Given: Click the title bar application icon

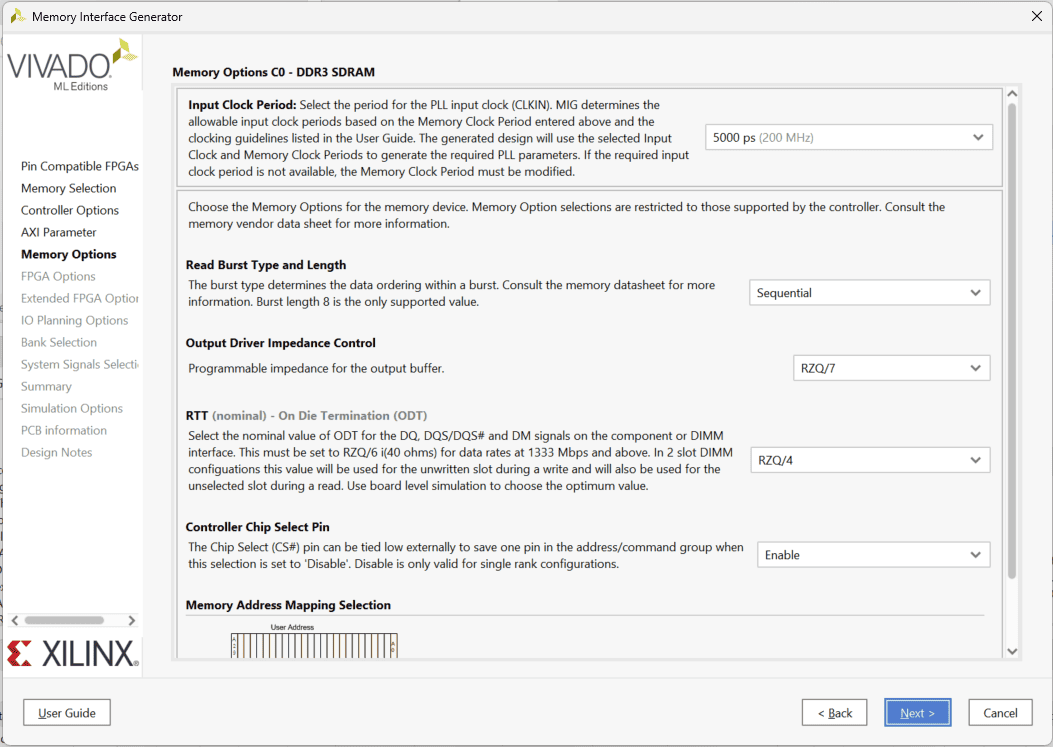Looking at the screenshot, I should point(17,17).
